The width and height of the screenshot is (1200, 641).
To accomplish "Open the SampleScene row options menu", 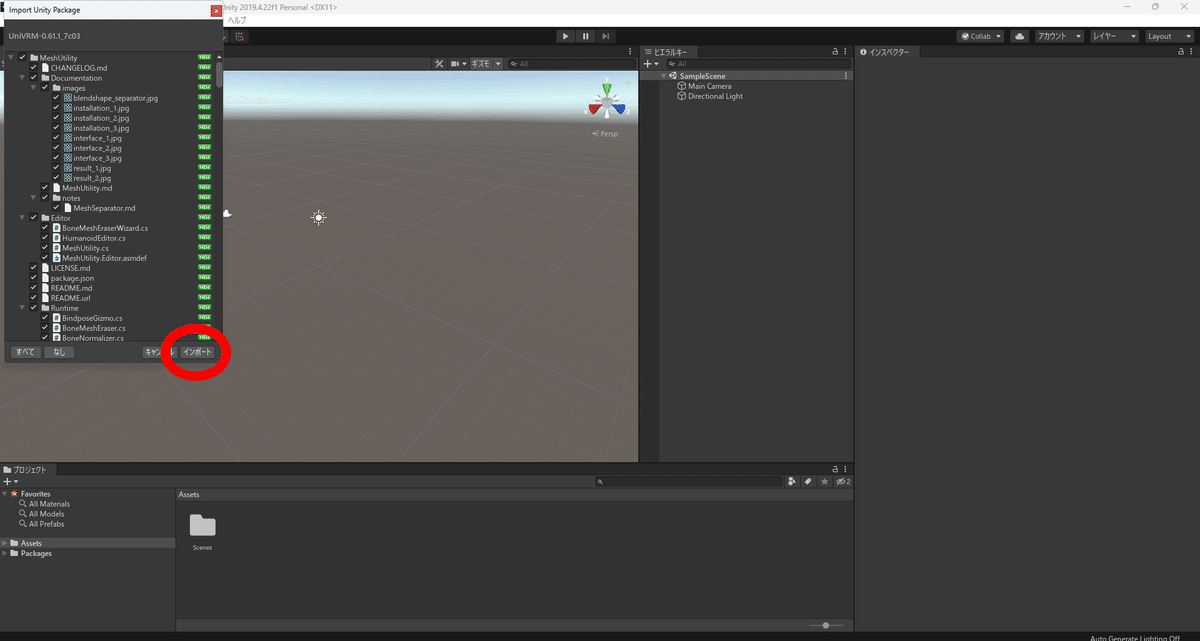I will tap(846, 76).
